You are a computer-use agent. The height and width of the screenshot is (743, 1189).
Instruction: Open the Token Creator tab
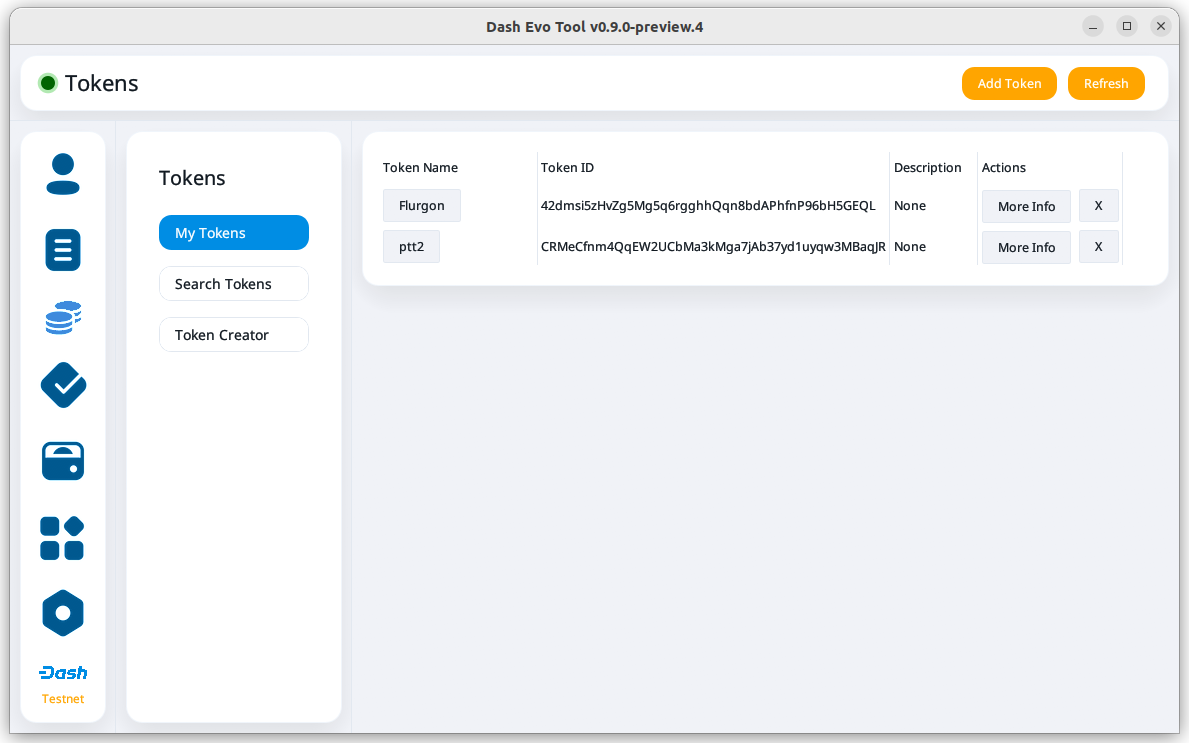click(x=233, y=335)
